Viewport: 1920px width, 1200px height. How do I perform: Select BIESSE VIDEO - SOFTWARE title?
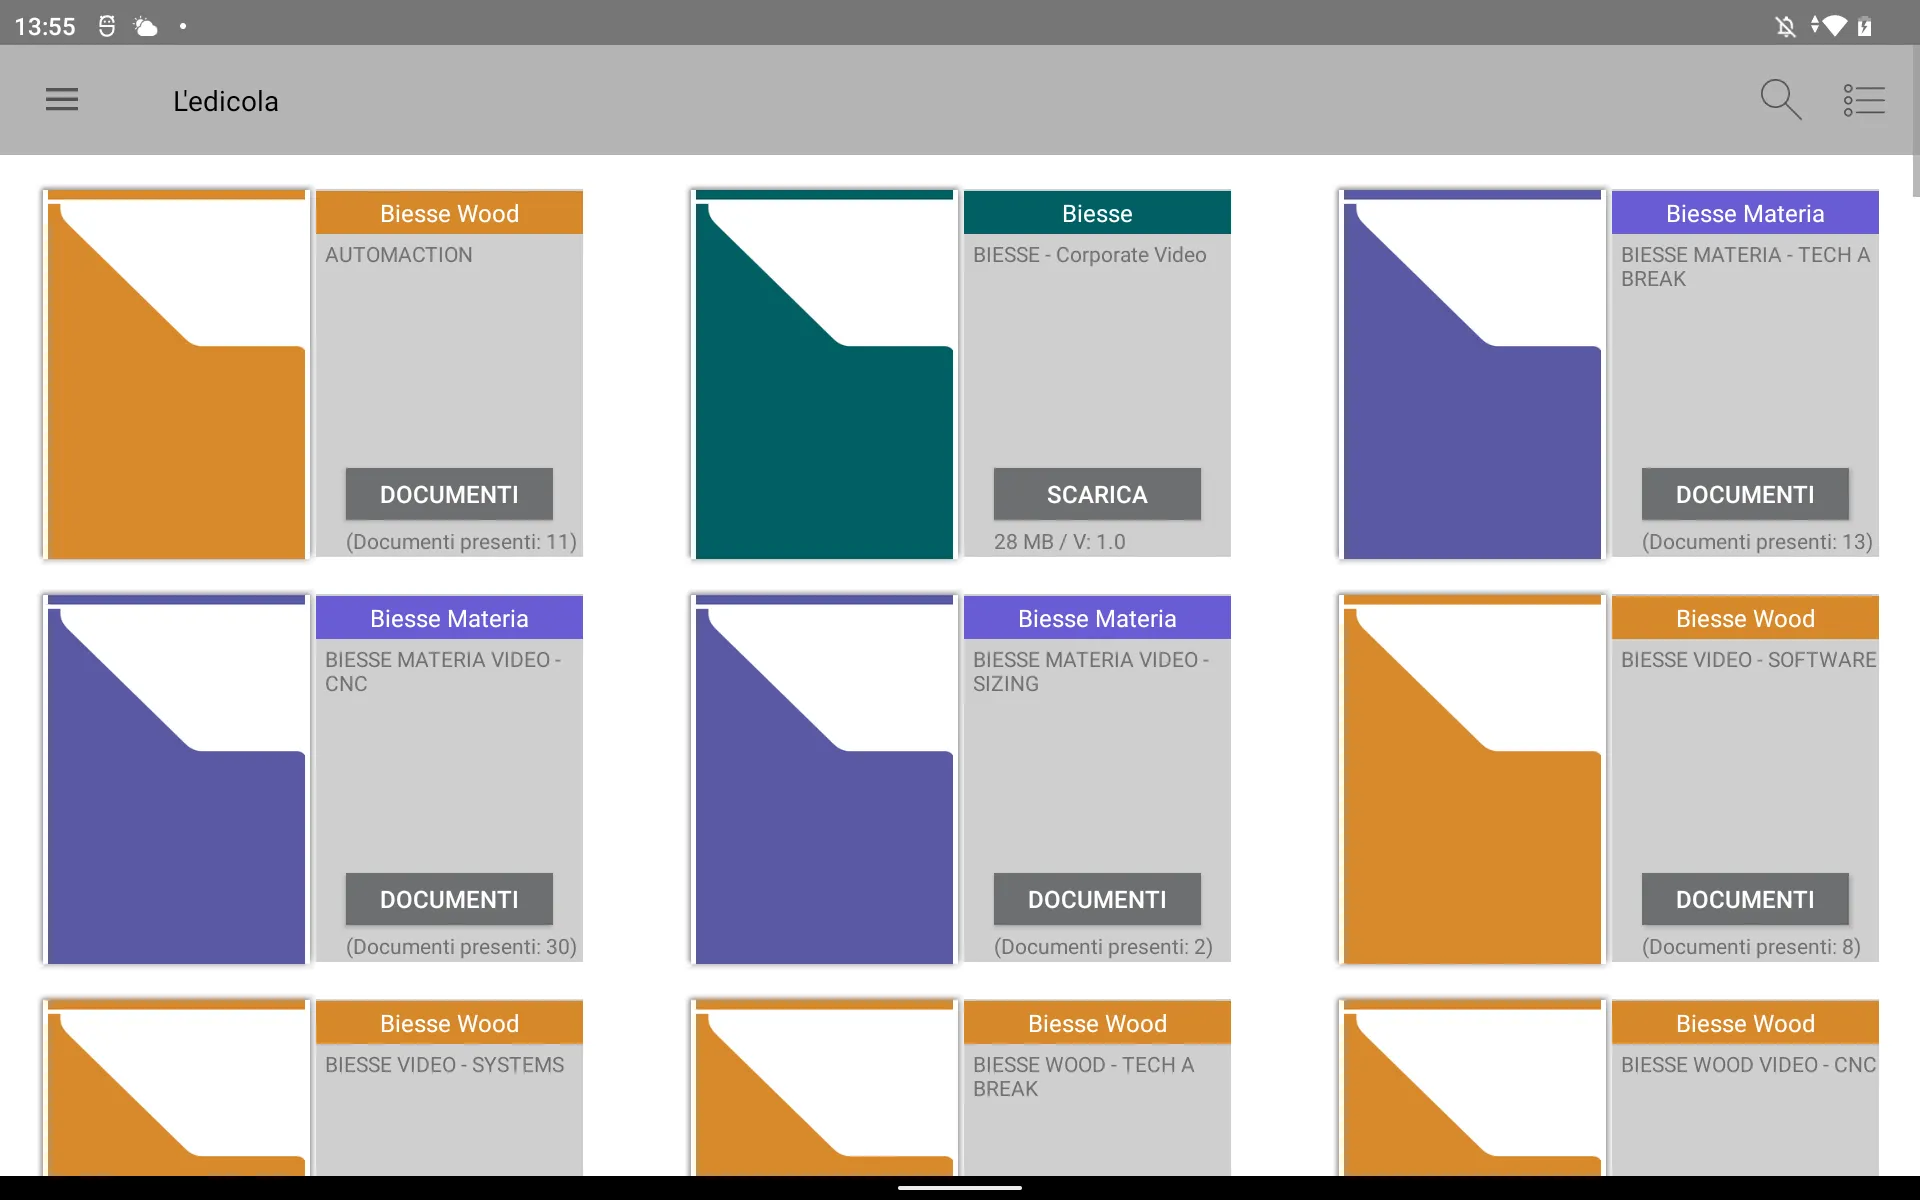[1749, 660]
